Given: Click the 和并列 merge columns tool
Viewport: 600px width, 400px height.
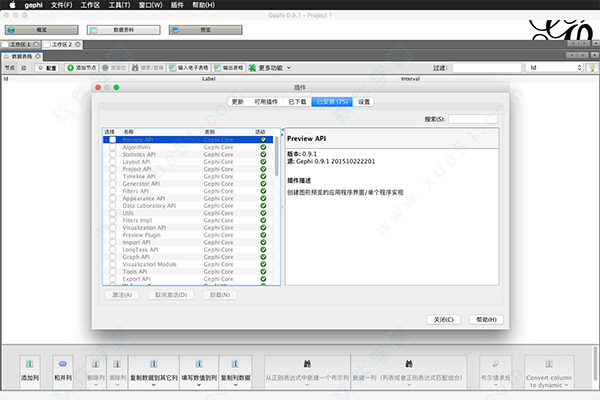Looking at the screenshot, I should (63, 370).
